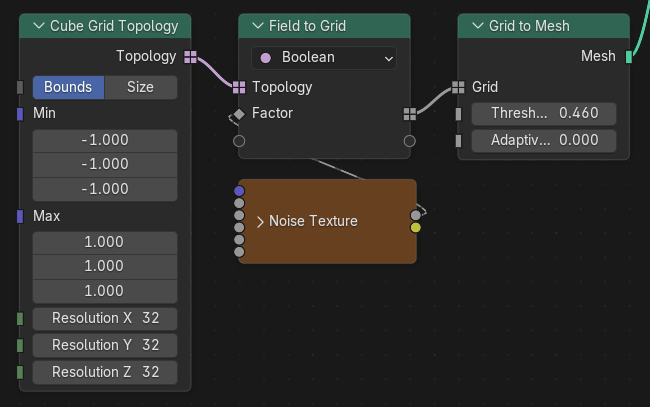Click the Bounds mode menu socket

click(x=20, y=87)
